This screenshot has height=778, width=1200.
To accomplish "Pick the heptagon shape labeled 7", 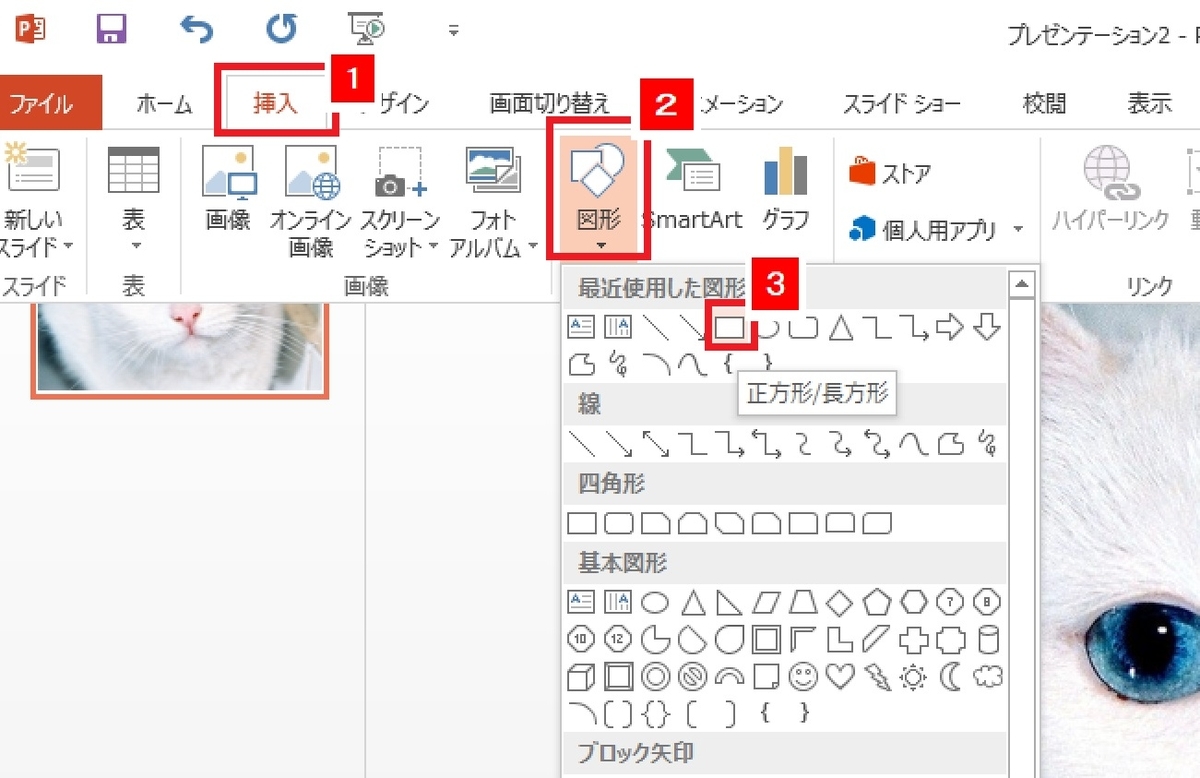I will click(951, 603).
